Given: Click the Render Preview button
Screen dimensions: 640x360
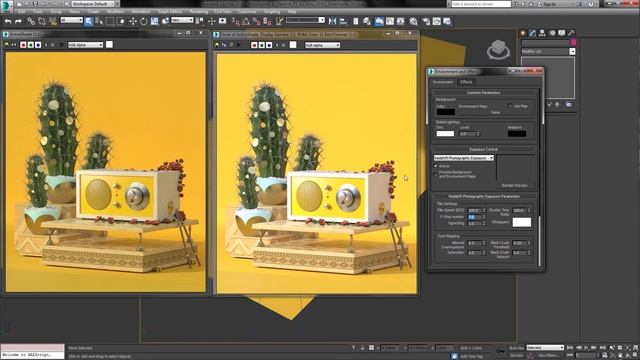Looking at the screenshot, I should (x=515, y=186).
